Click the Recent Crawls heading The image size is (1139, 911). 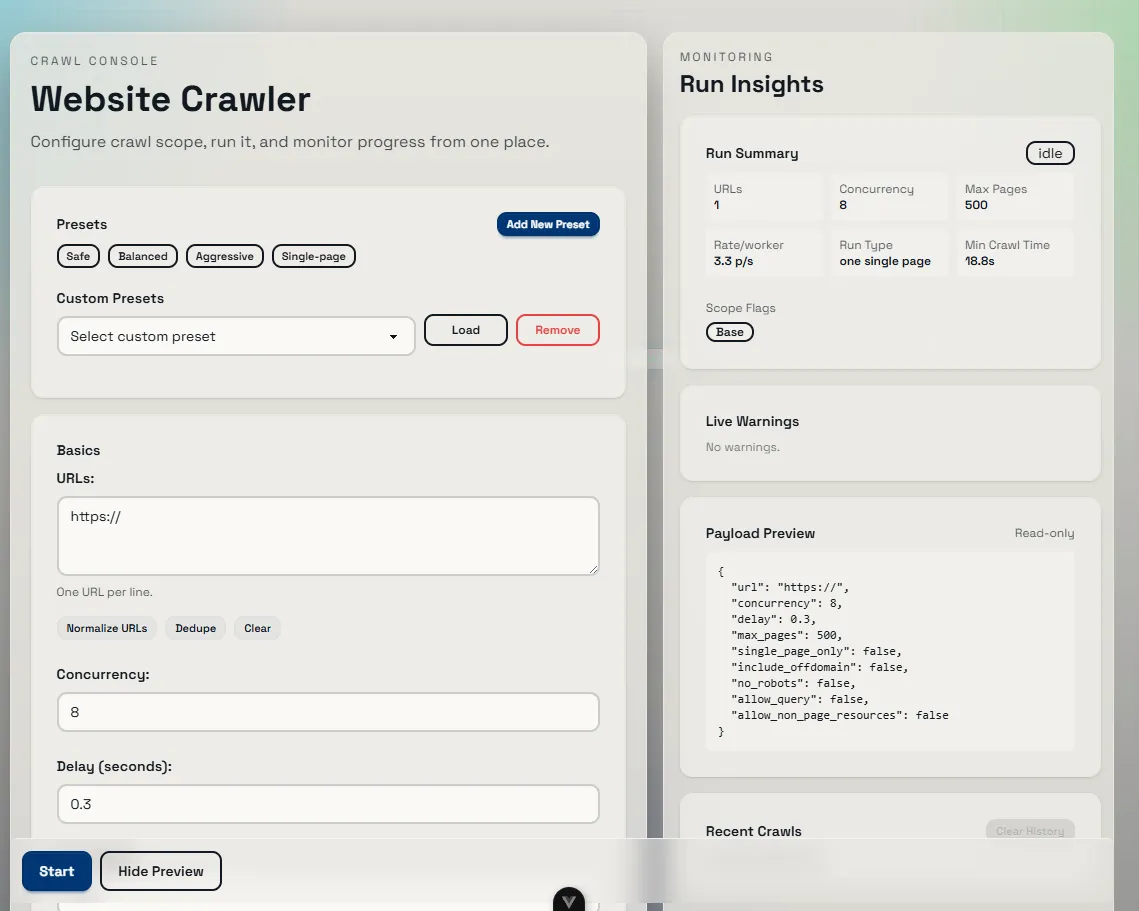[x=753, y=831]
